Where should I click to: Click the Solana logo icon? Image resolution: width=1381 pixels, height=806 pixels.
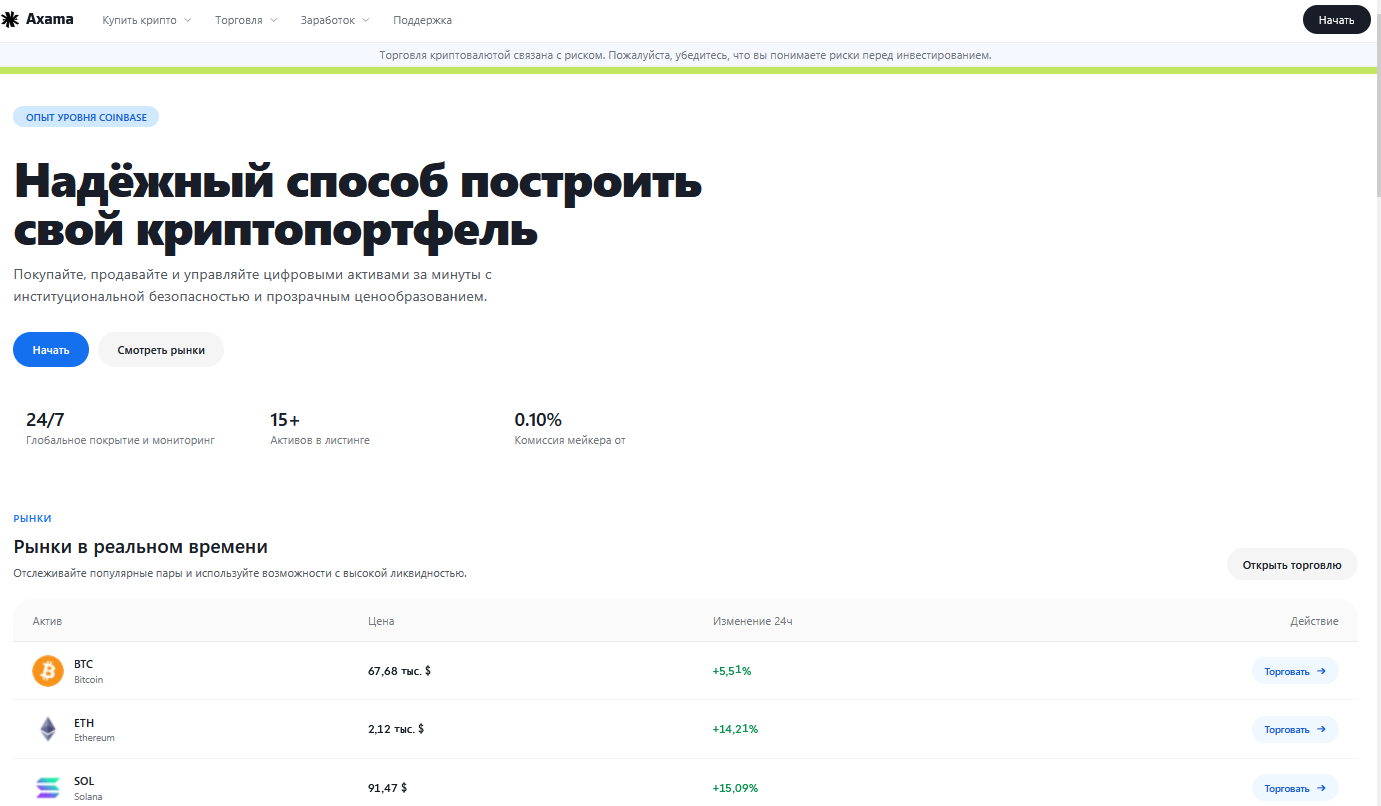pyautogui.click(x=48, y=788)
